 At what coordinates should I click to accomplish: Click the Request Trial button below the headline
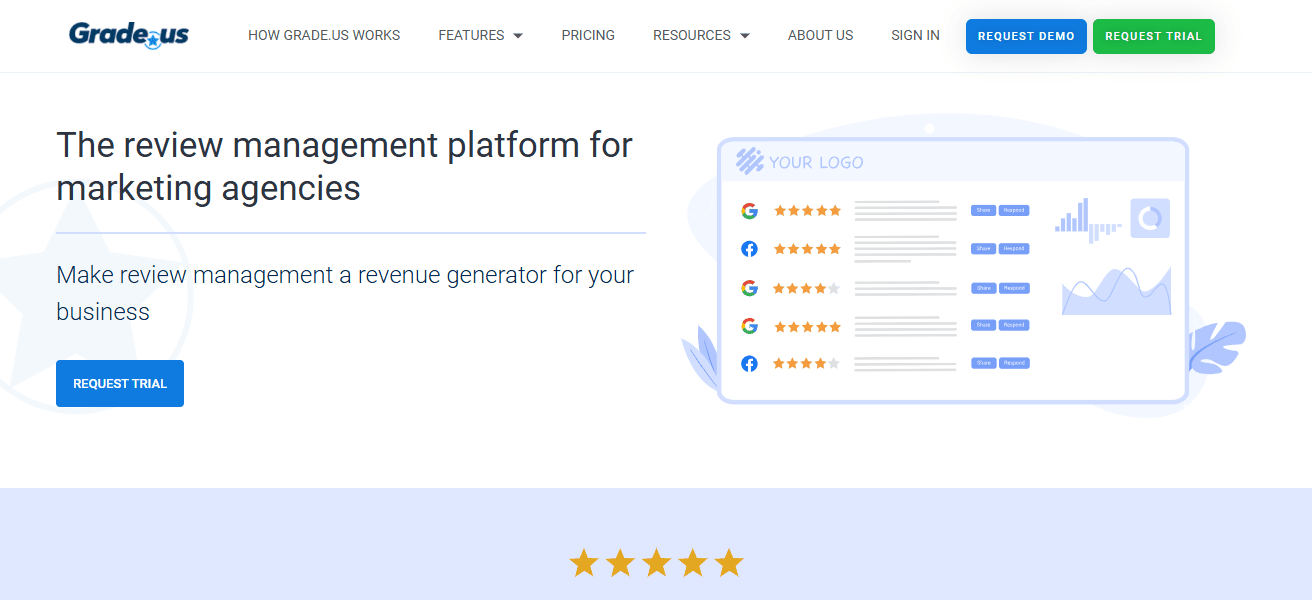tap(120, 383)
